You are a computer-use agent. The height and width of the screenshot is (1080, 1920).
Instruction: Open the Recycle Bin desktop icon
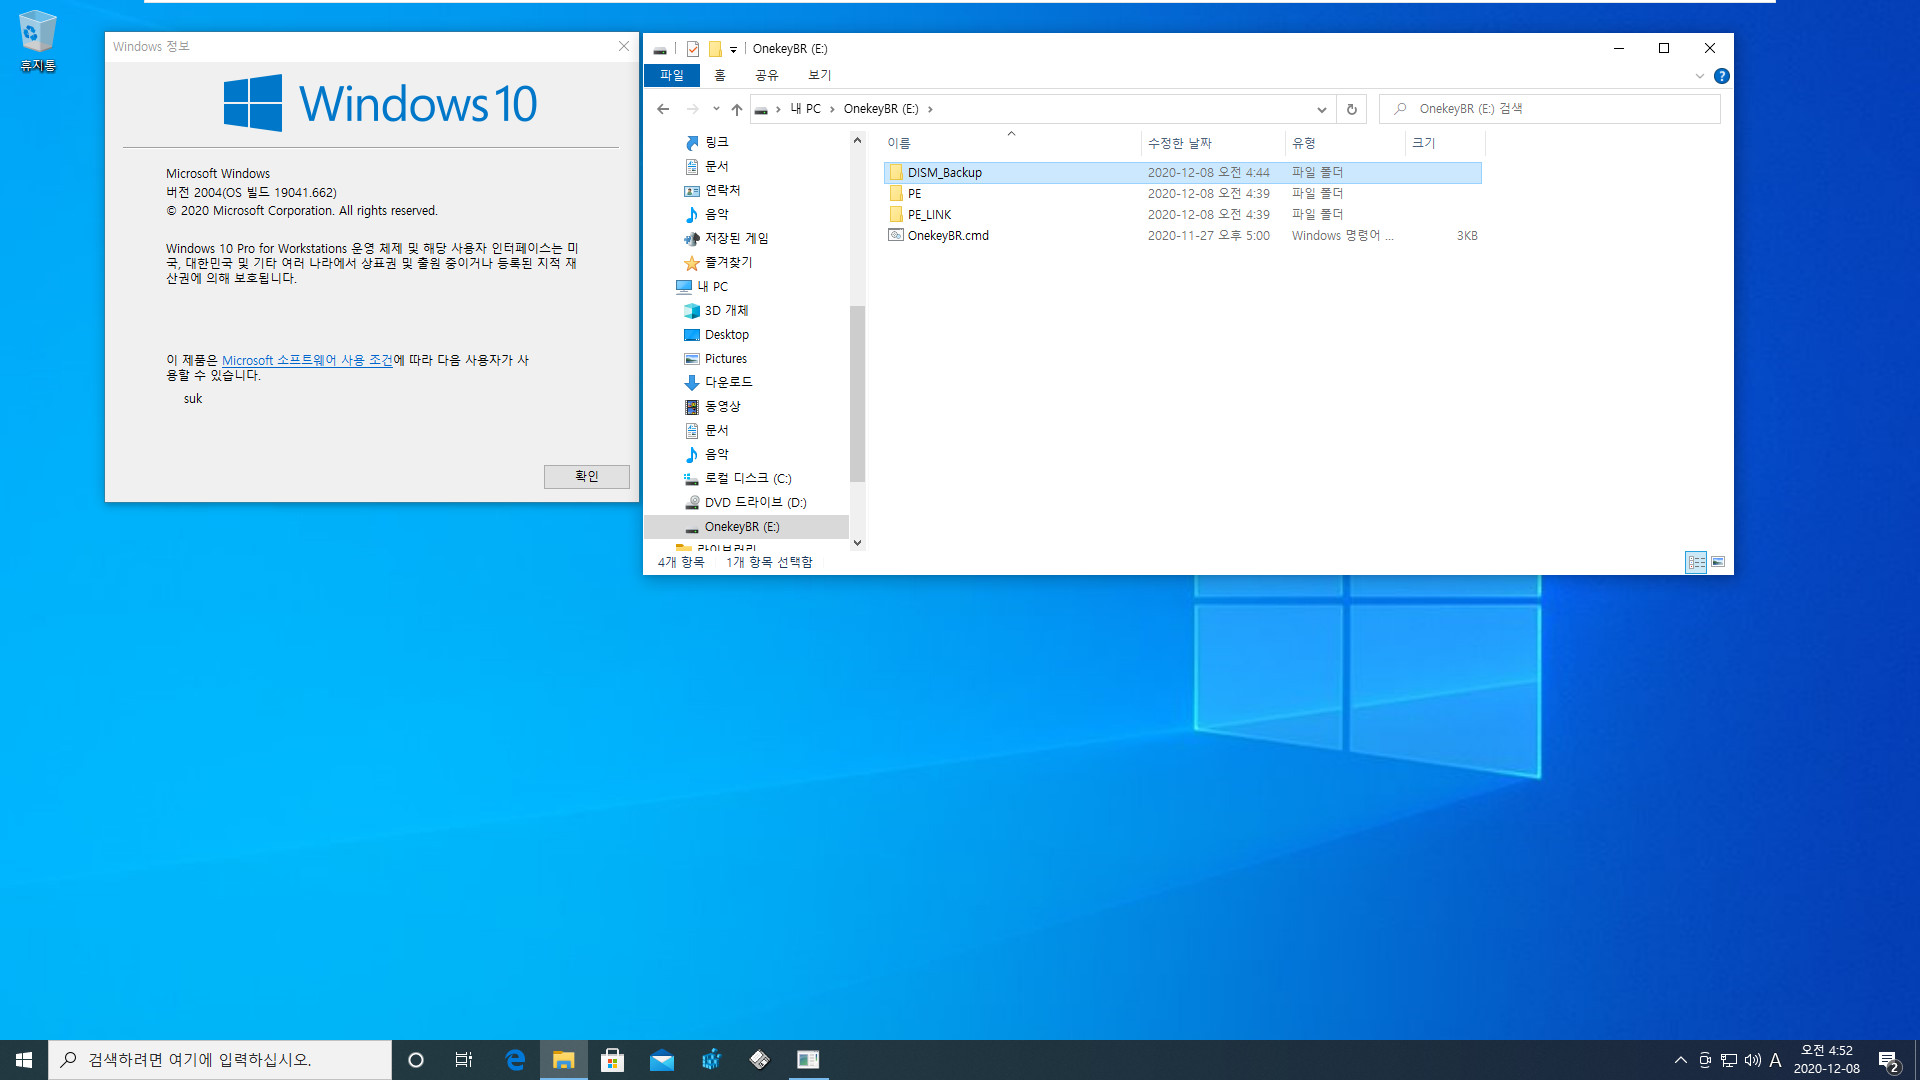(x=38, y=42)
